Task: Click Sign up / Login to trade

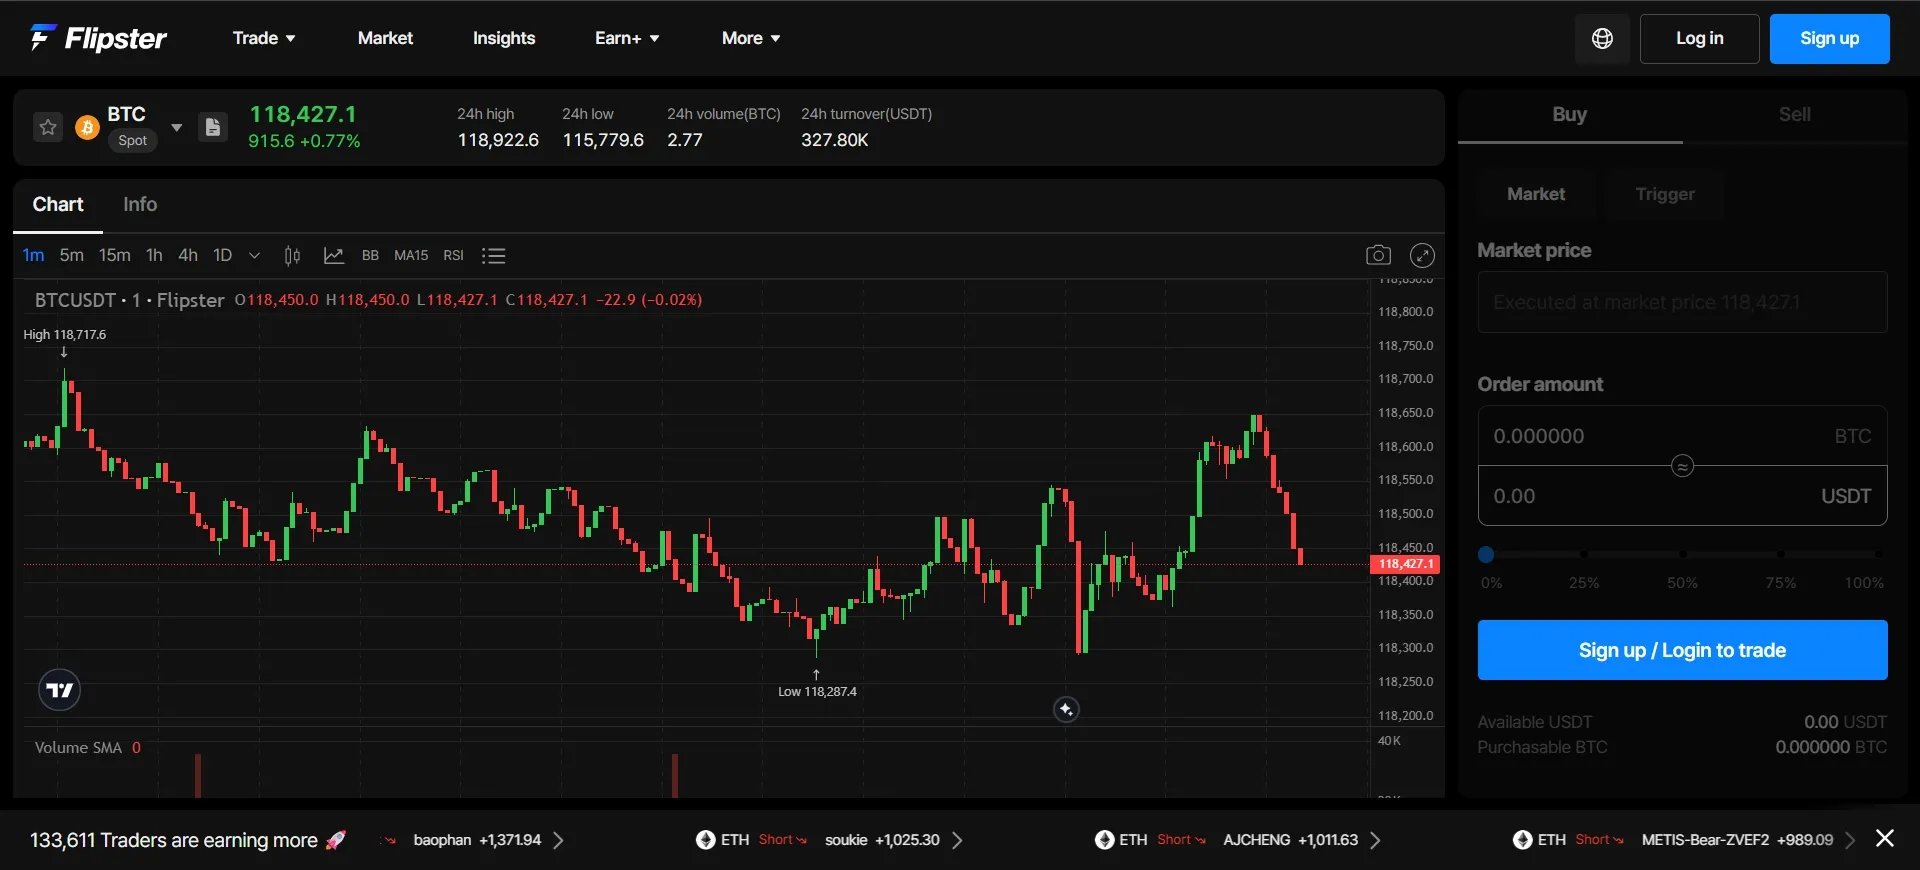Action: pyautogui.click(x=1682, y=650)
